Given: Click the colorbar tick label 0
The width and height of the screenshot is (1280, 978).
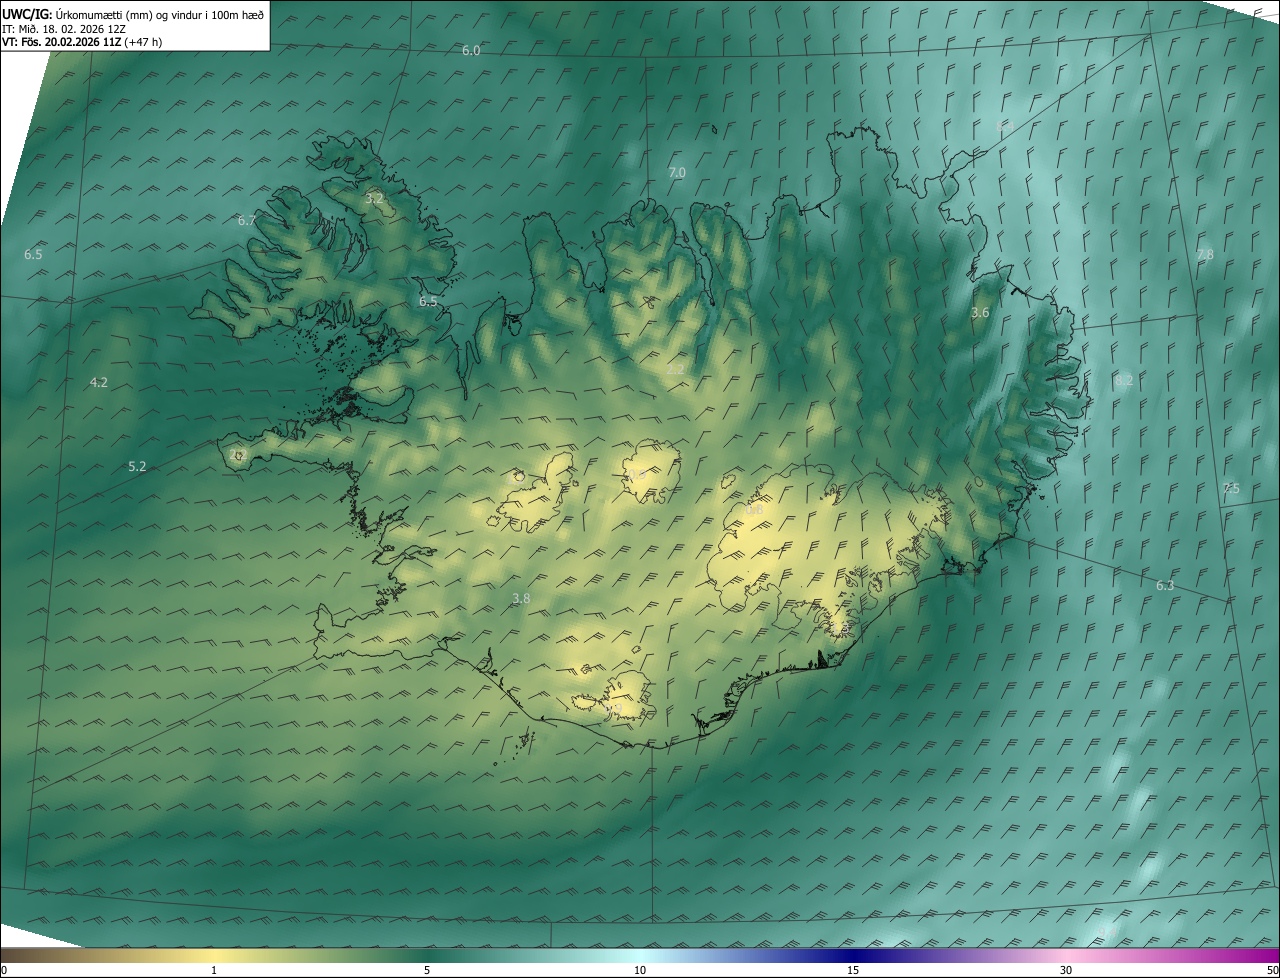Looking at the screenshot, I should pos(4,970).
